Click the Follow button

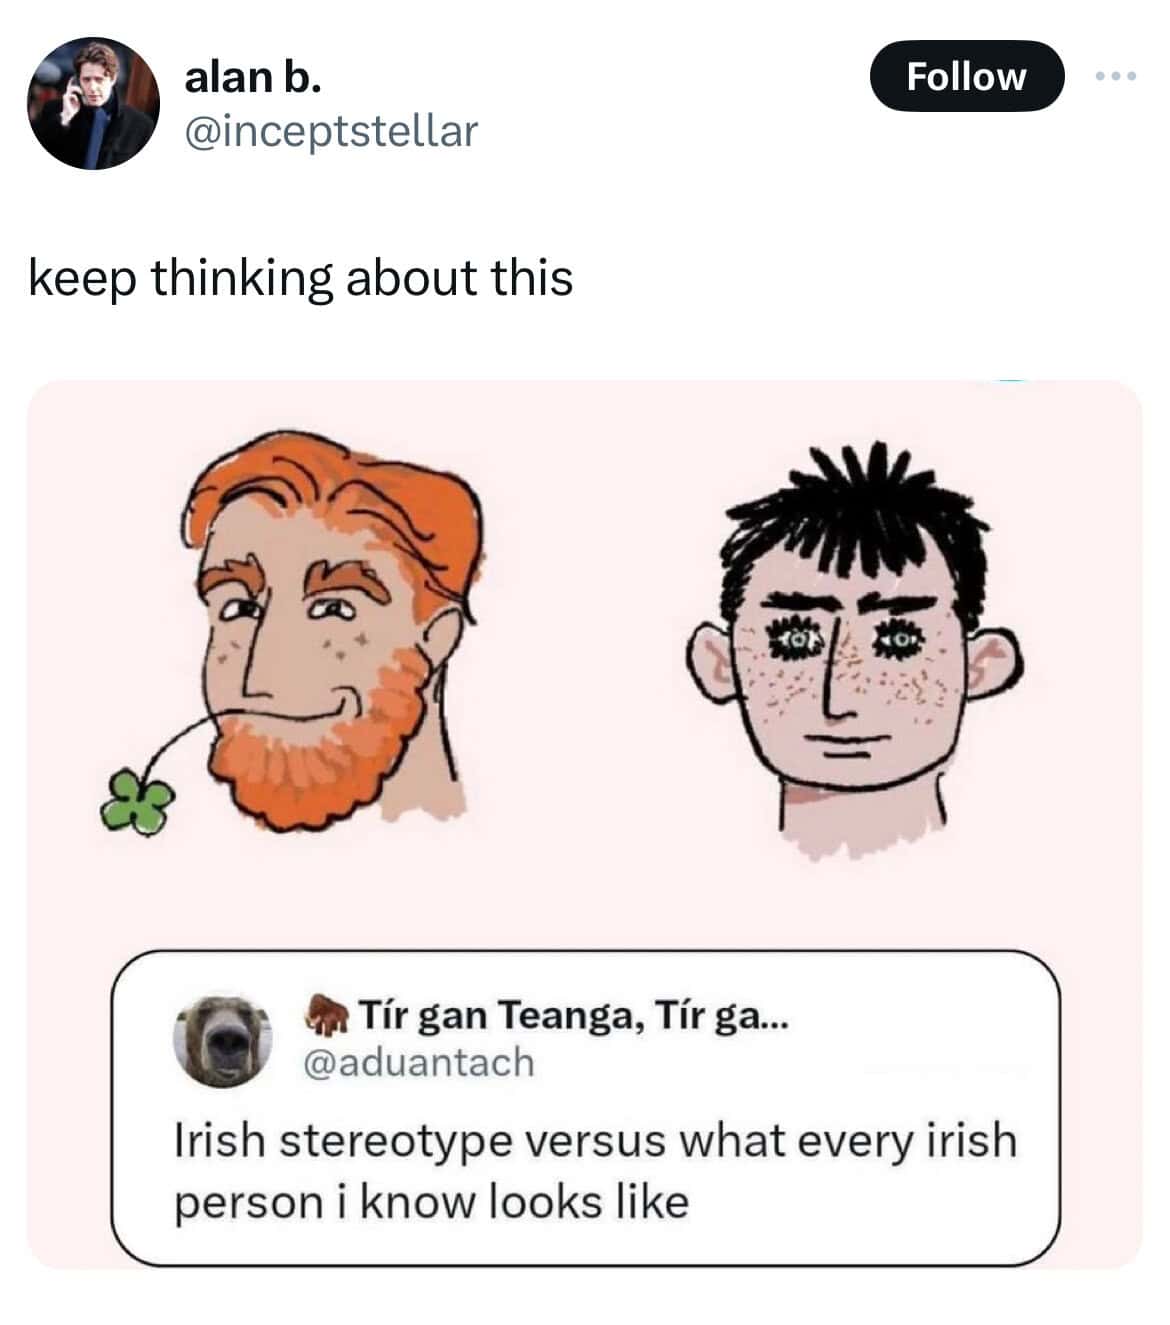click(x=965, y=76)
